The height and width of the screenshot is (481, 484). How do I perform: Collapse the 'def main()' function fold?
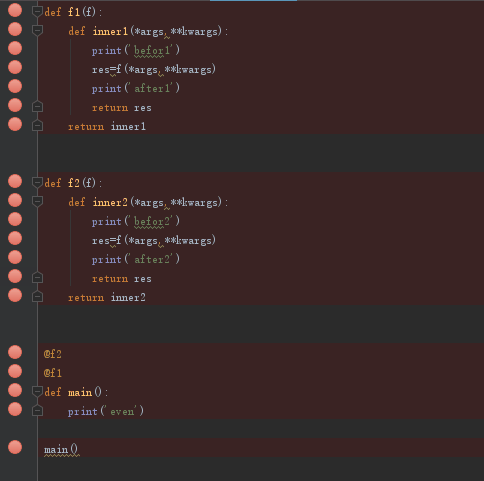pyautogui.click(x=37, y=392)
